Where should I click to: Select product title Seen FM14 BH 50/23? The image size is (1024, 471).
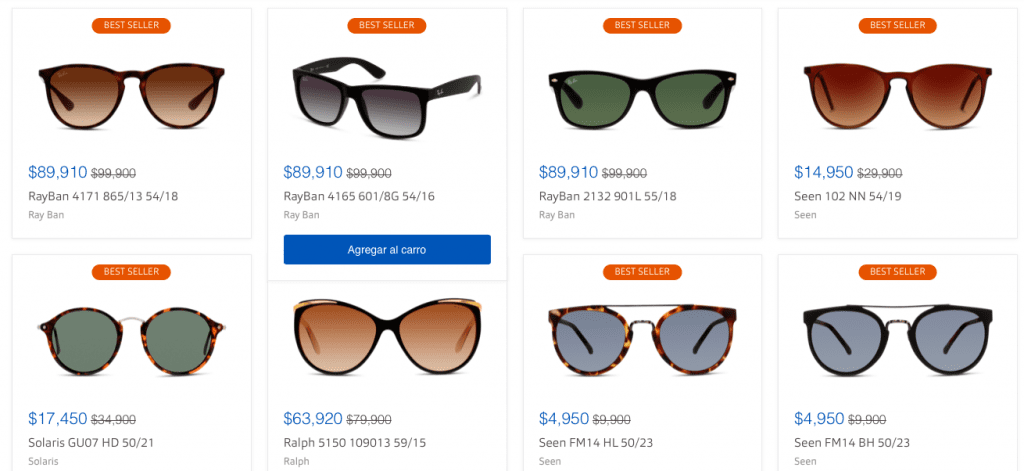pyautogui.click(x=852, y=442)
